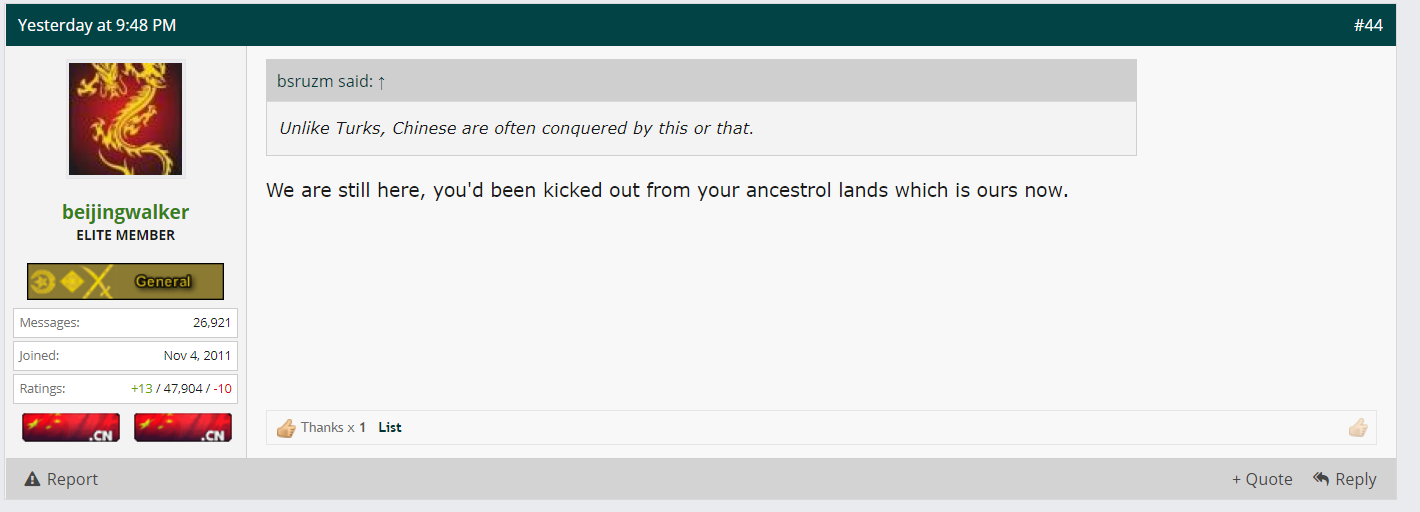Click the Report warning triangle icon
Screen dimensions: 1420x512
[x=33, y=479]
